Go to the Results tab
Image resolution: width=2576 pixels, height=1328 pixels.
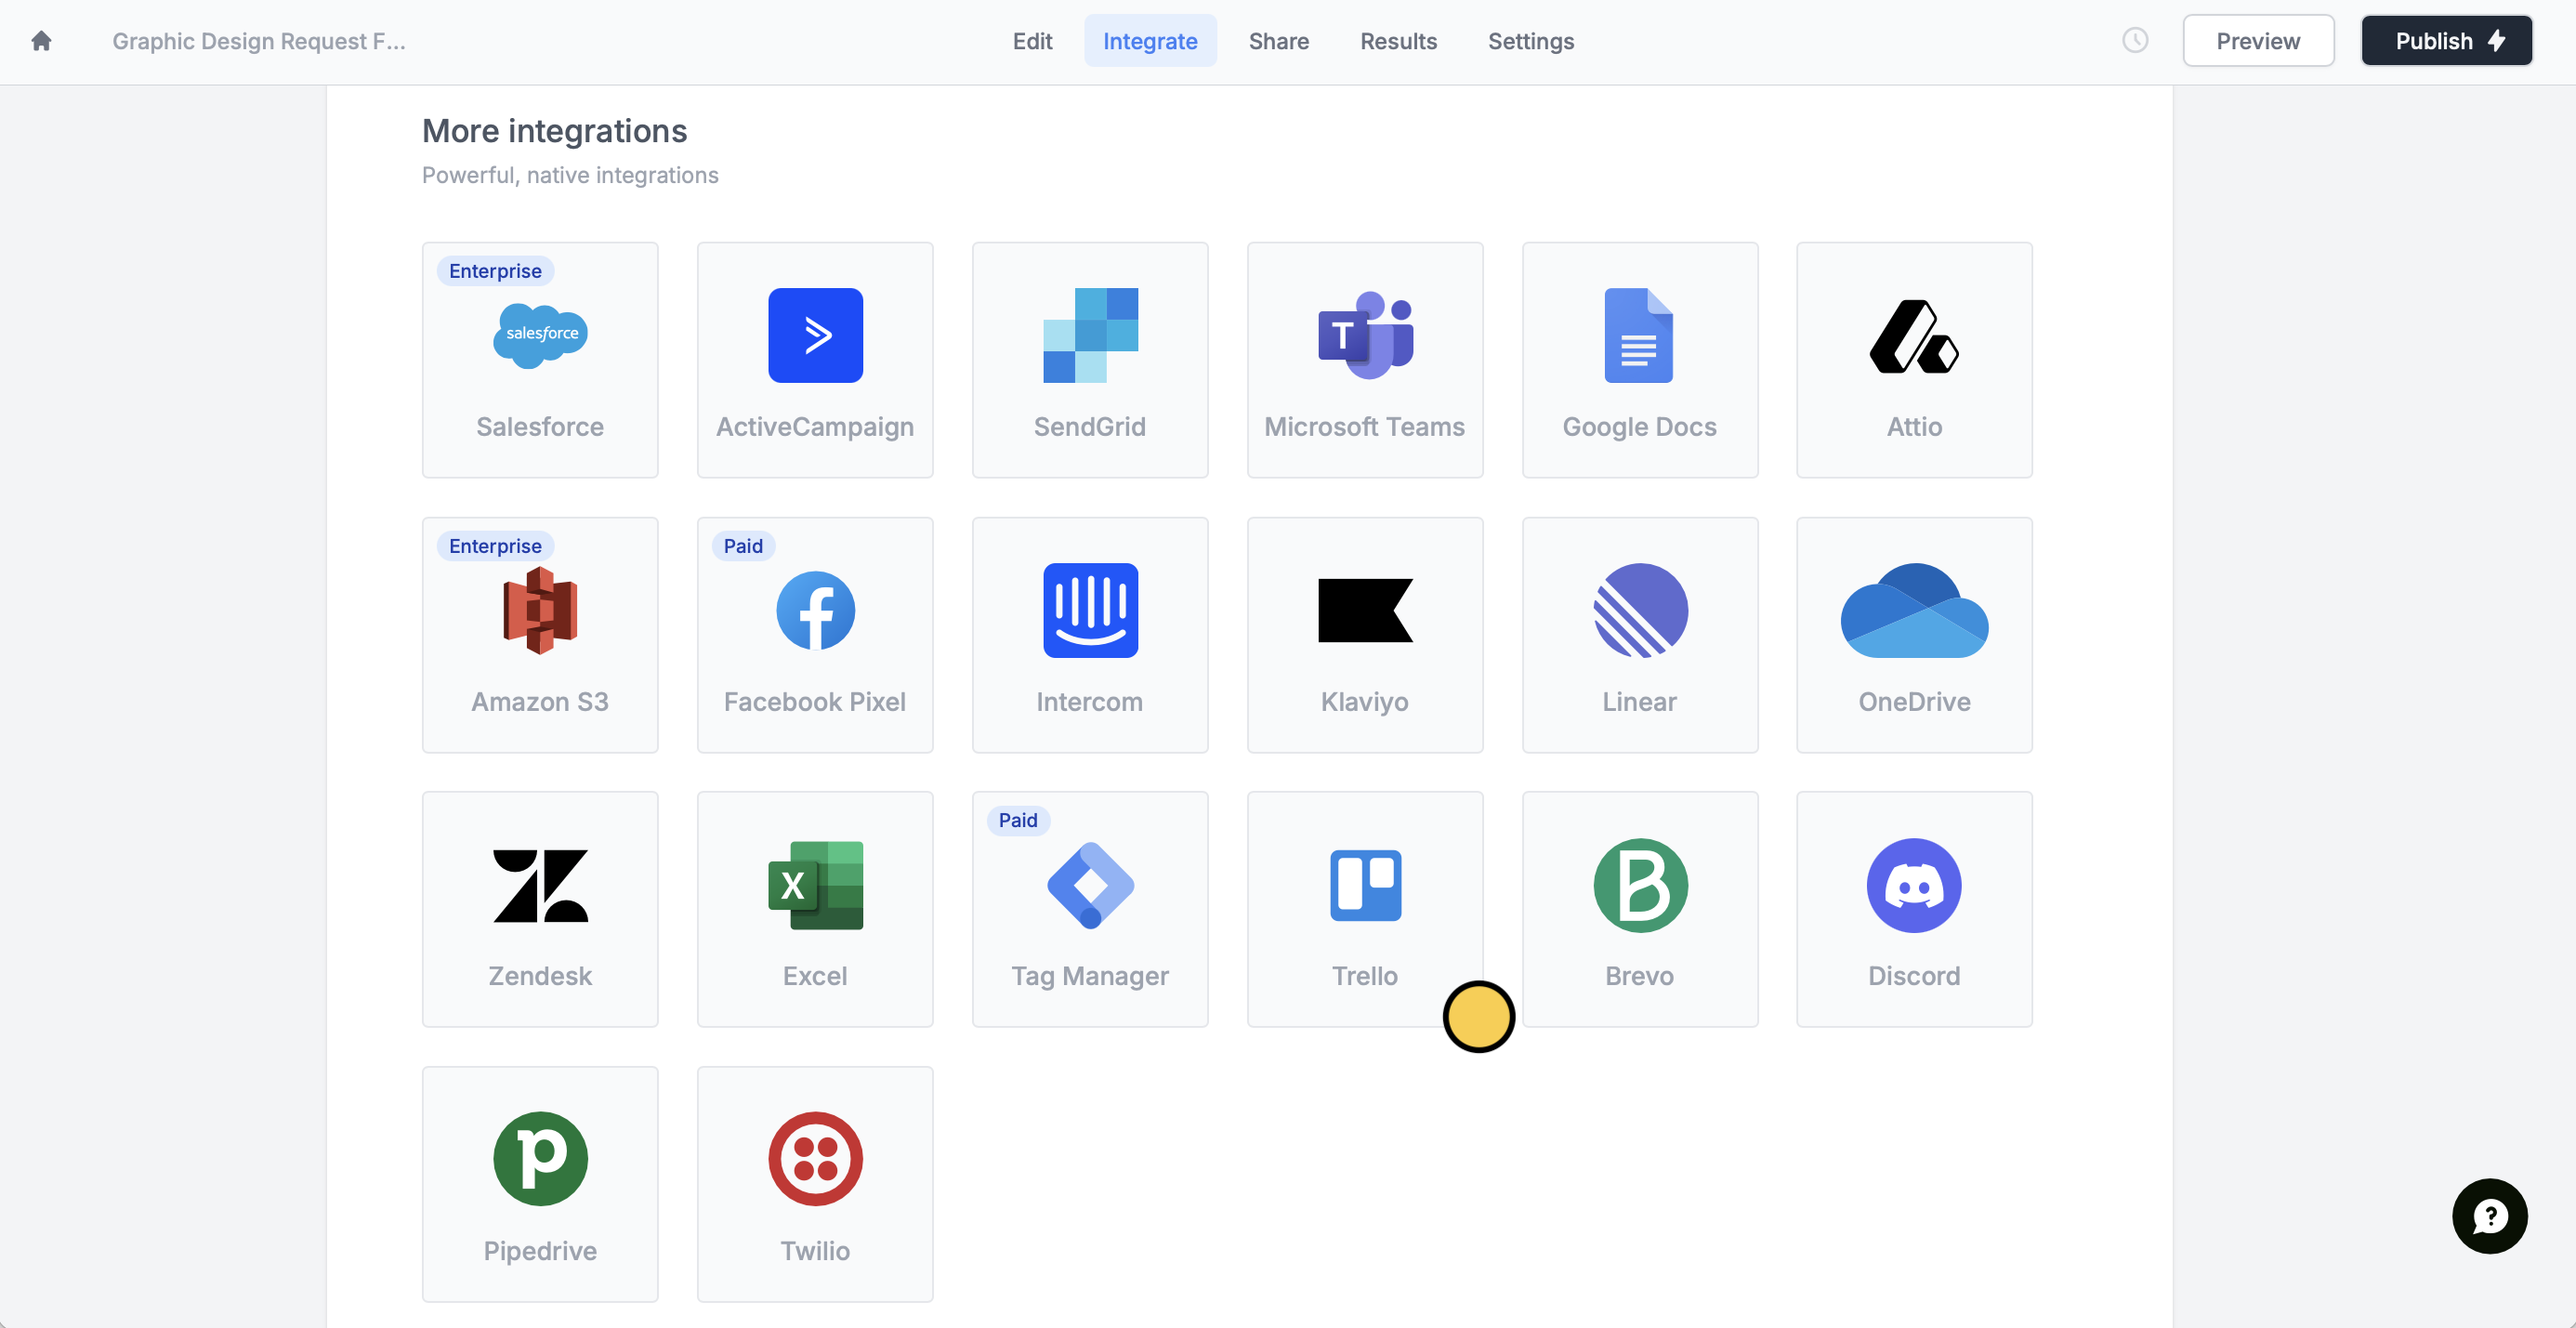[1398, 41]
